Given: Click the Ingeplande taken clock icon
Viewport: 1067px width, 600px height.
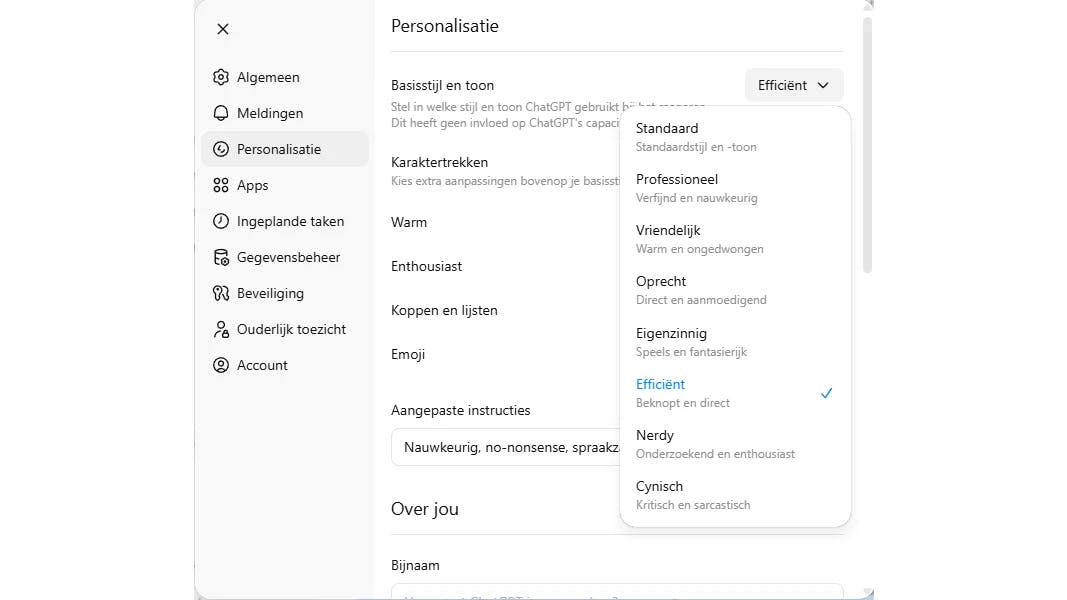Looking at the screenshot, I should (221, 221).
